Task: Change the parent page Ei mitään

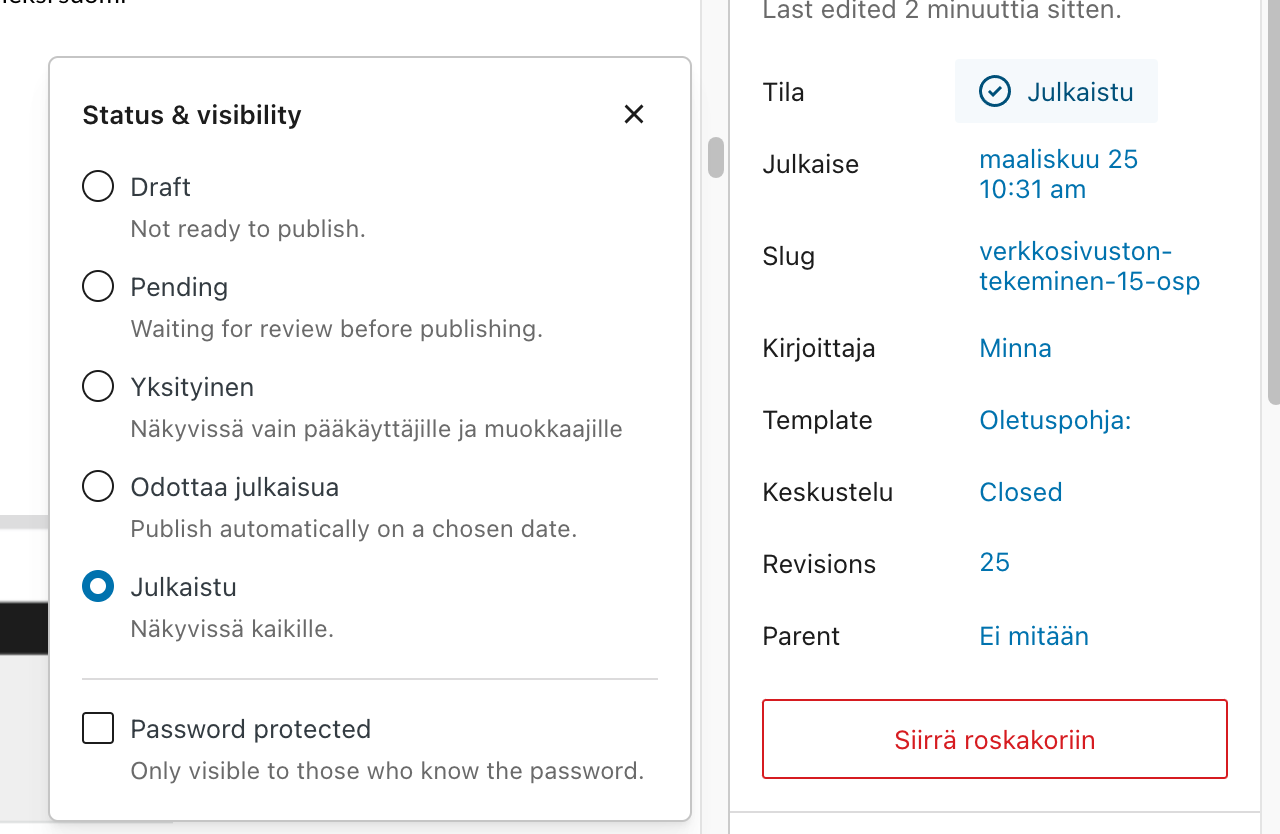Action: 1033,636
